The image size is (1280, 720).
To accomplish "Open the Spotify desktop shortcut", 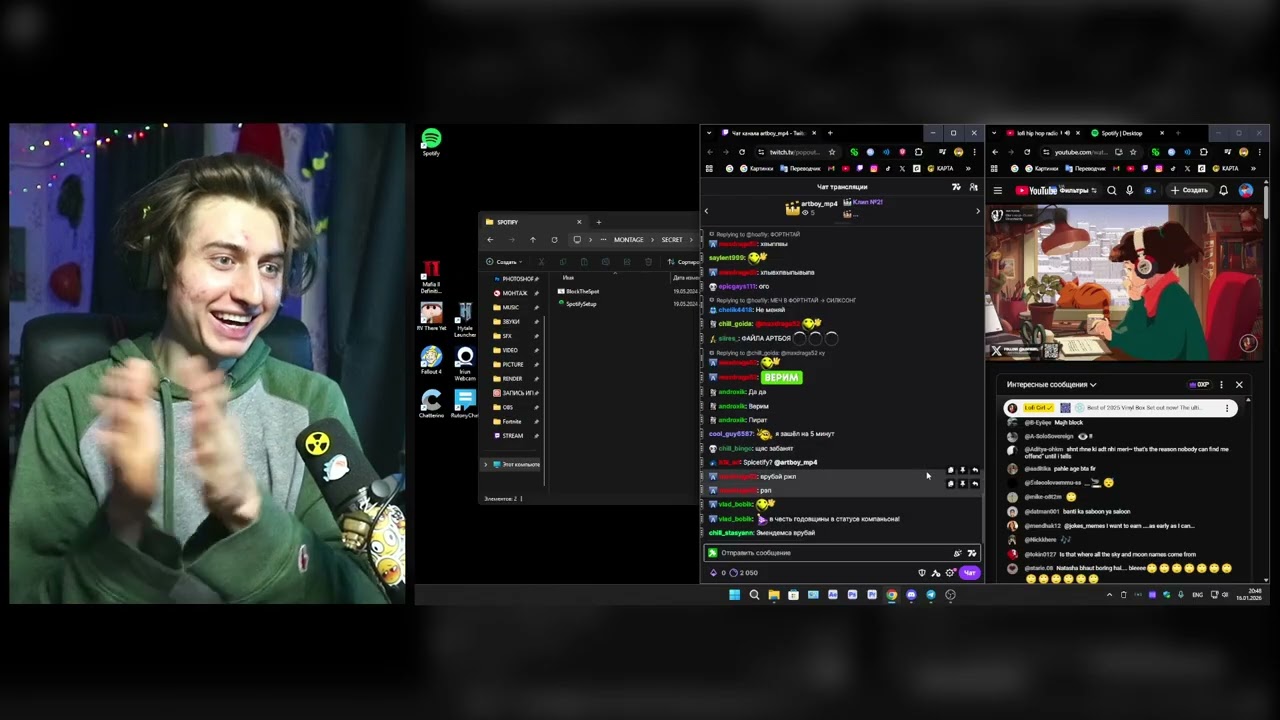I will click(x=431, y=142).
